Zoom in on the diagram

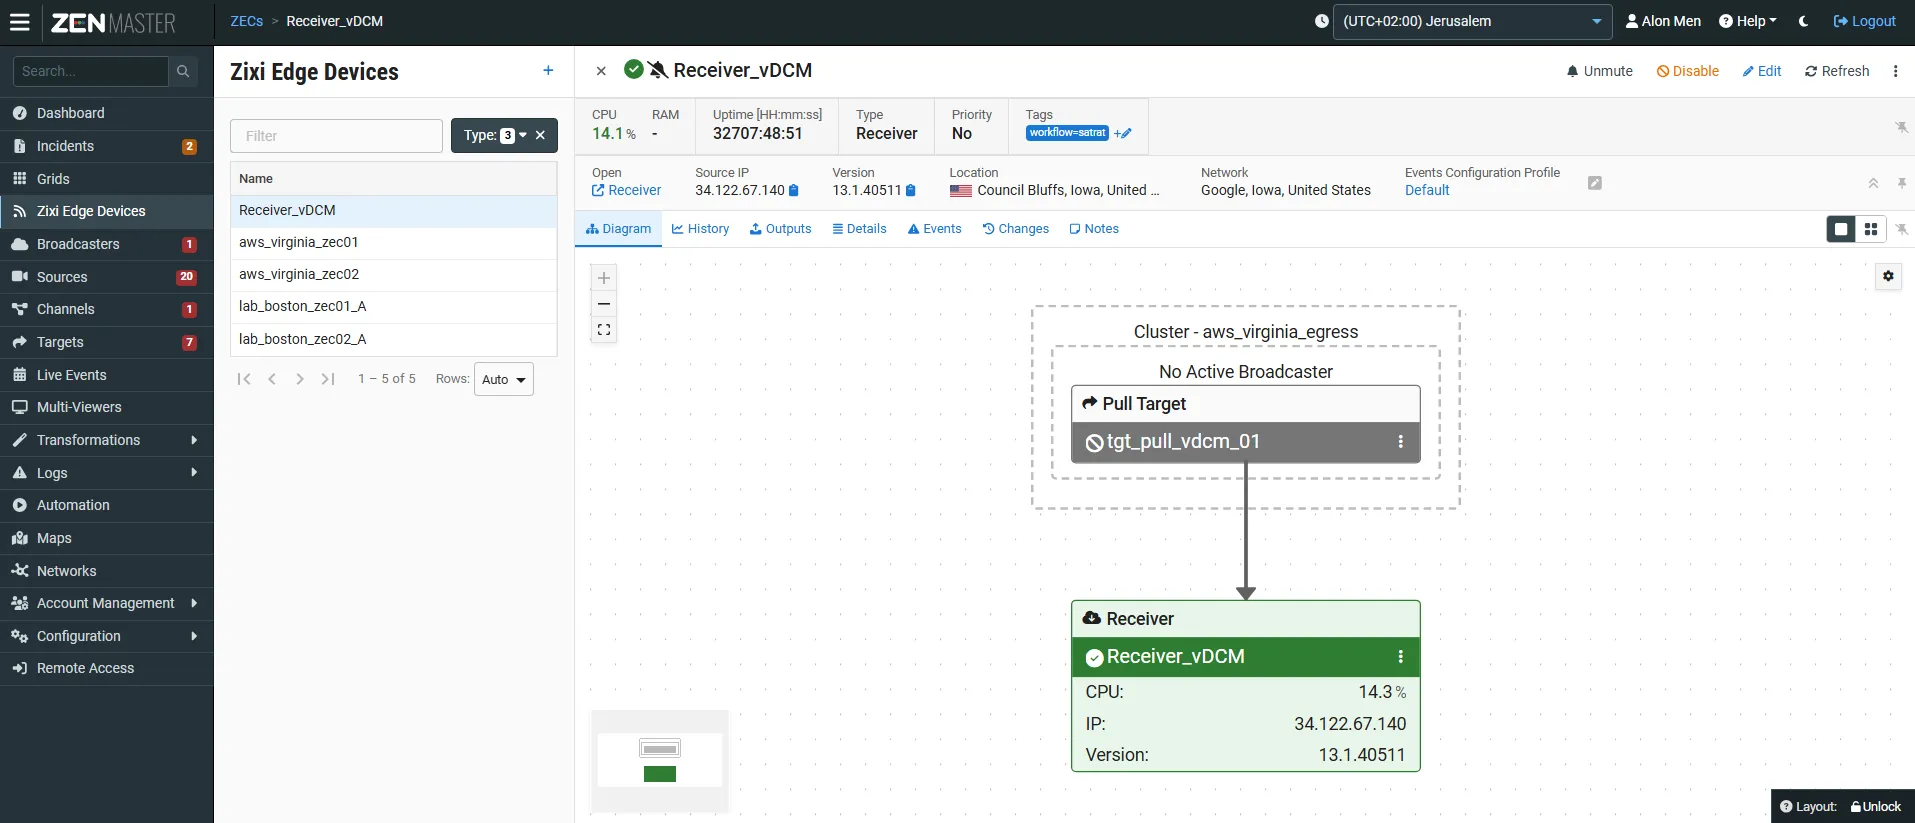coord(604,278)
